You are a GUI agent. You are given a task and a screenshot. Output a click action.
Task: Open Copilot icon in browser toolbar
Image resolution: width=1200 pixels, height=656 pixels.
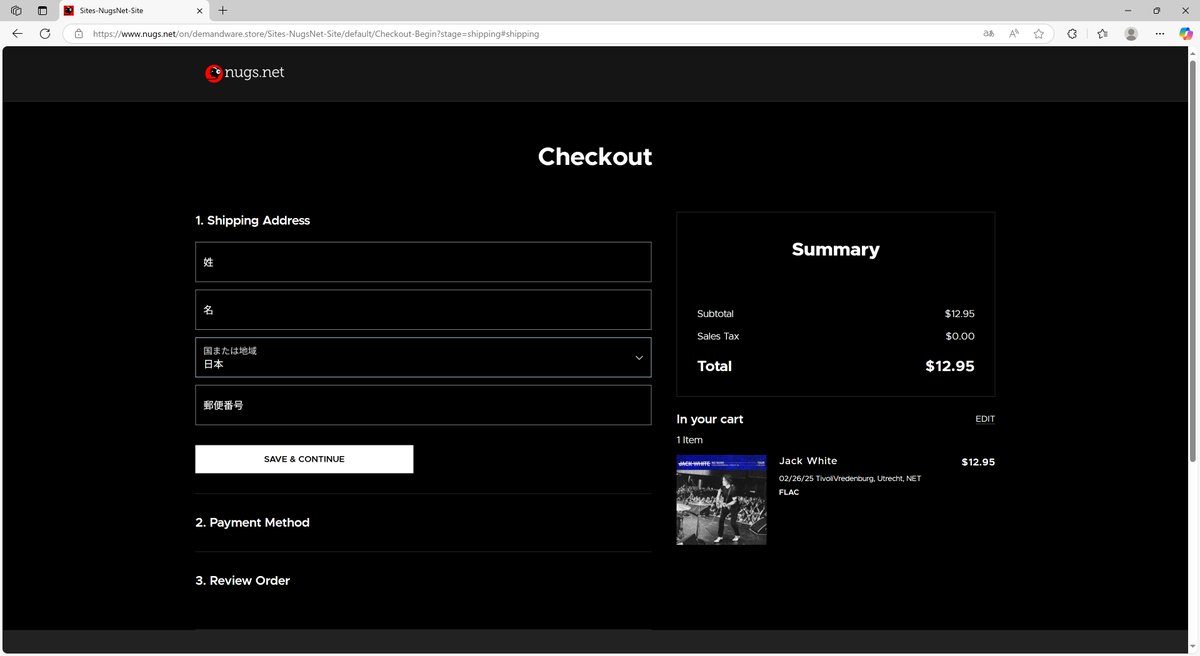1186,33
